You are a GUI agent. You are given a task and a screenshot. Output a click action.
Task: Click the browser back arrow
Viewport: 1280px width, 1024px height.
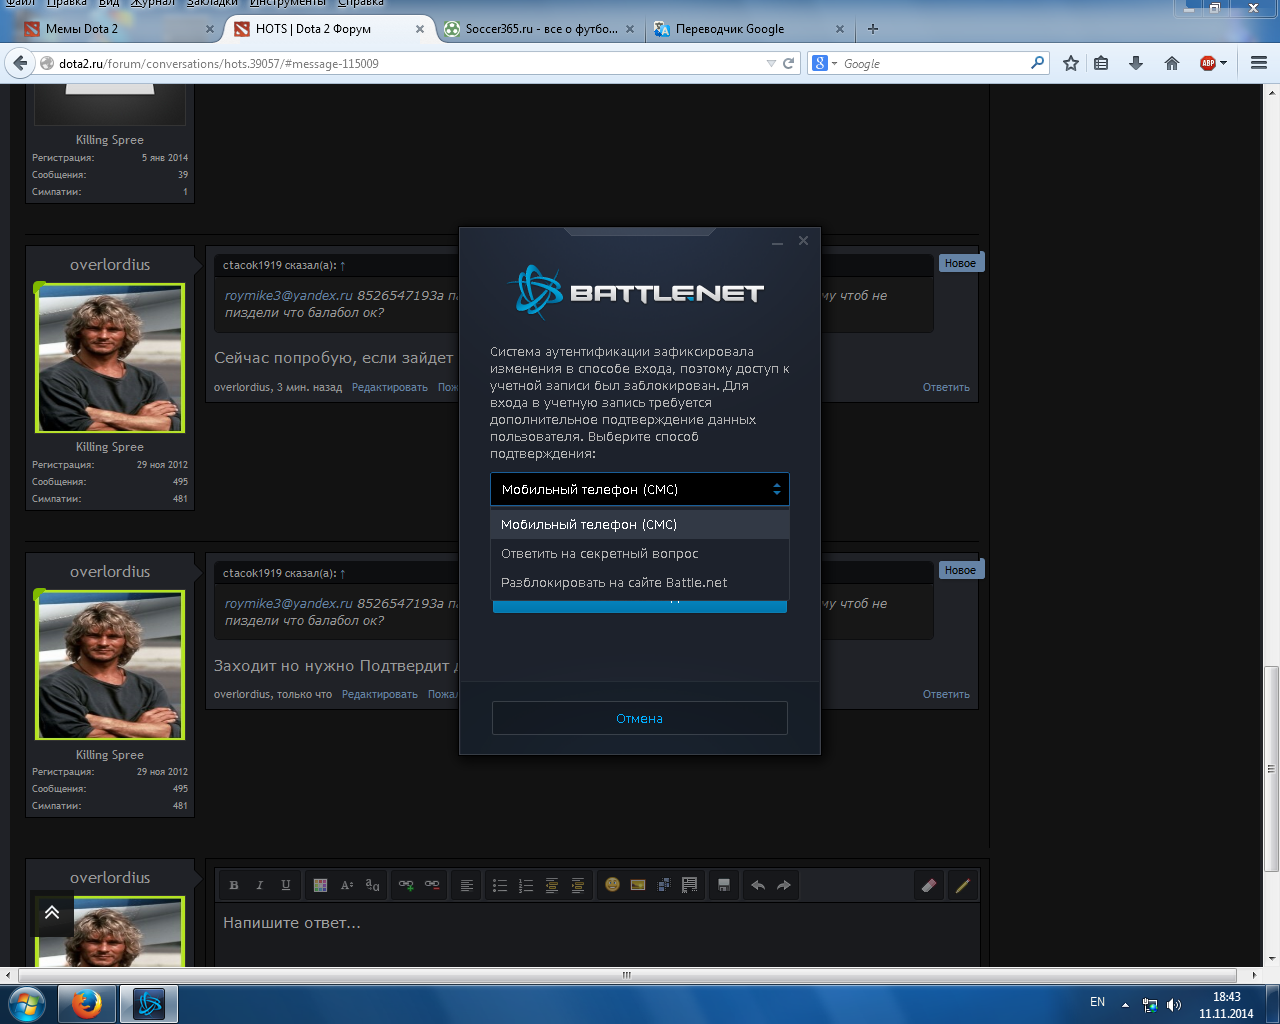point(20,63)
